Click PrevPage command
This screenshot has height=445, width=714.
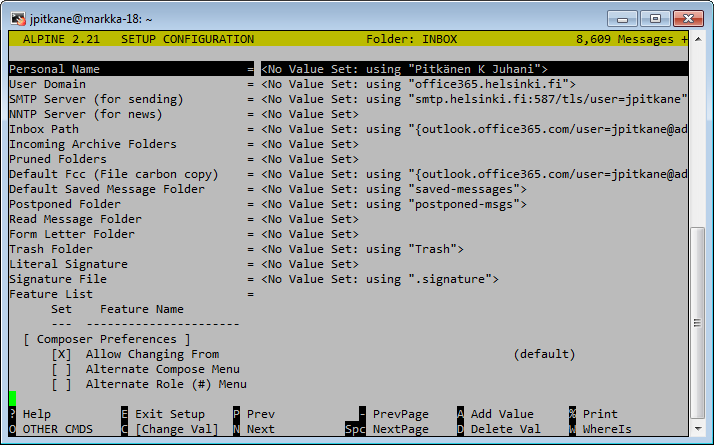coord(394,414)
